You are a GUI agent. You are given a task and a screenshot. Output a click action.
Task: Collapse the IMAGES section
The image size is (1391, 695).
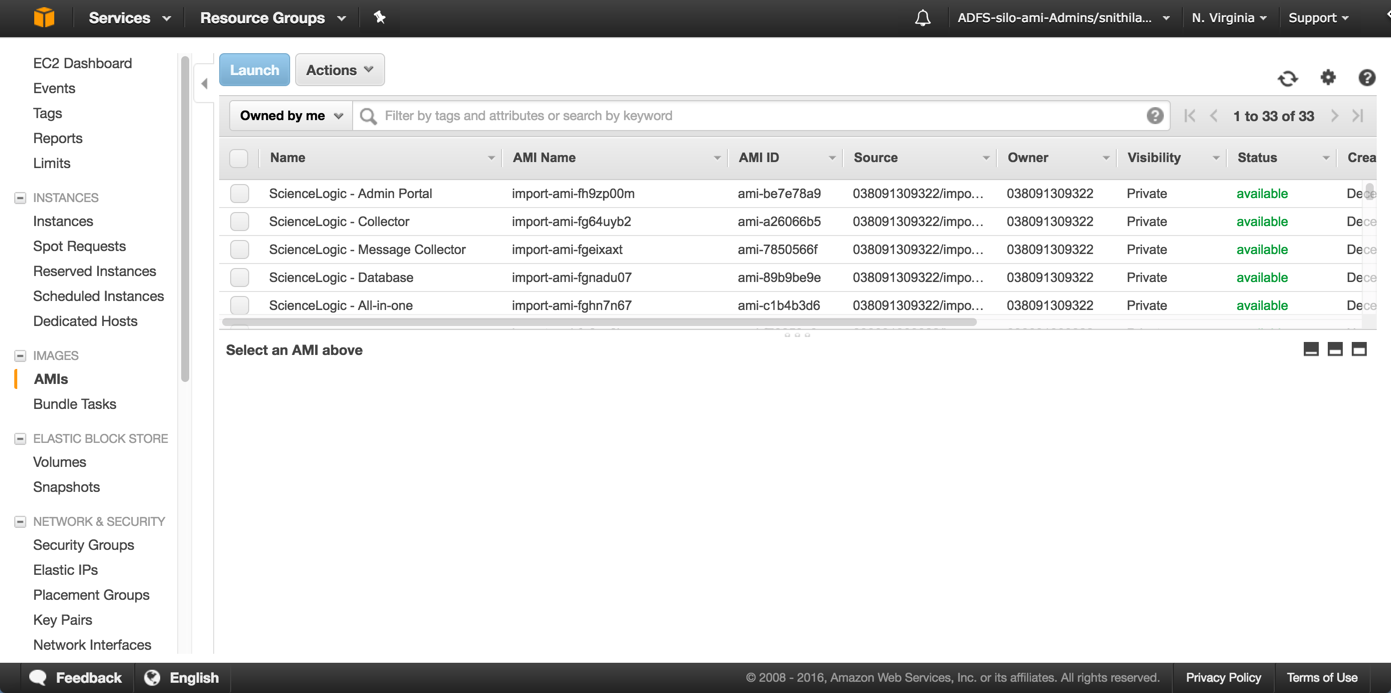[20, 356]
